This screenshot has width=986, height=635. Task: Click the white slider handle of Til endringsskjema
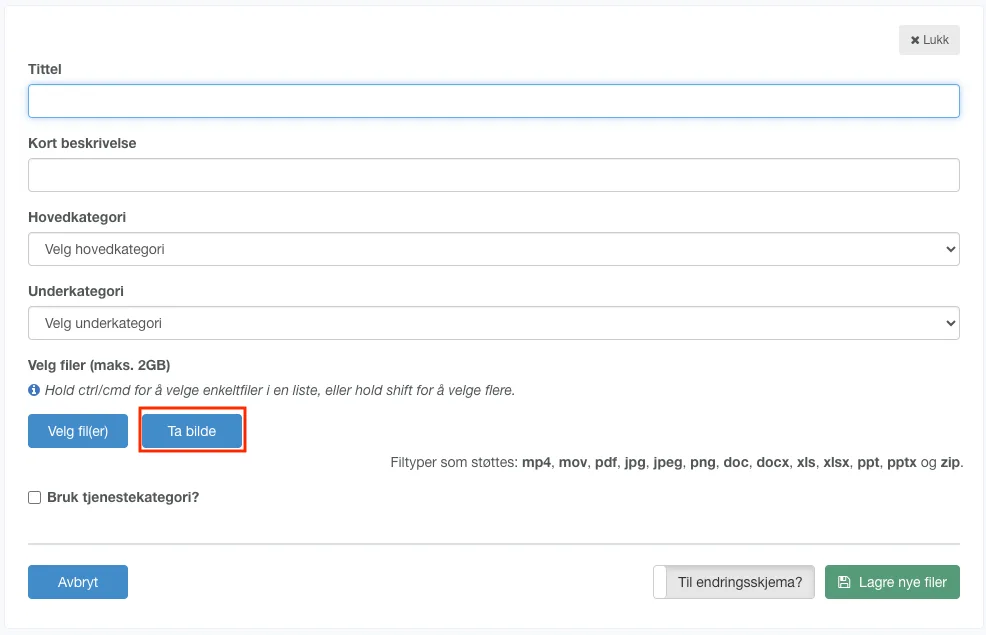pyautogui.click(x=660, y=582)
